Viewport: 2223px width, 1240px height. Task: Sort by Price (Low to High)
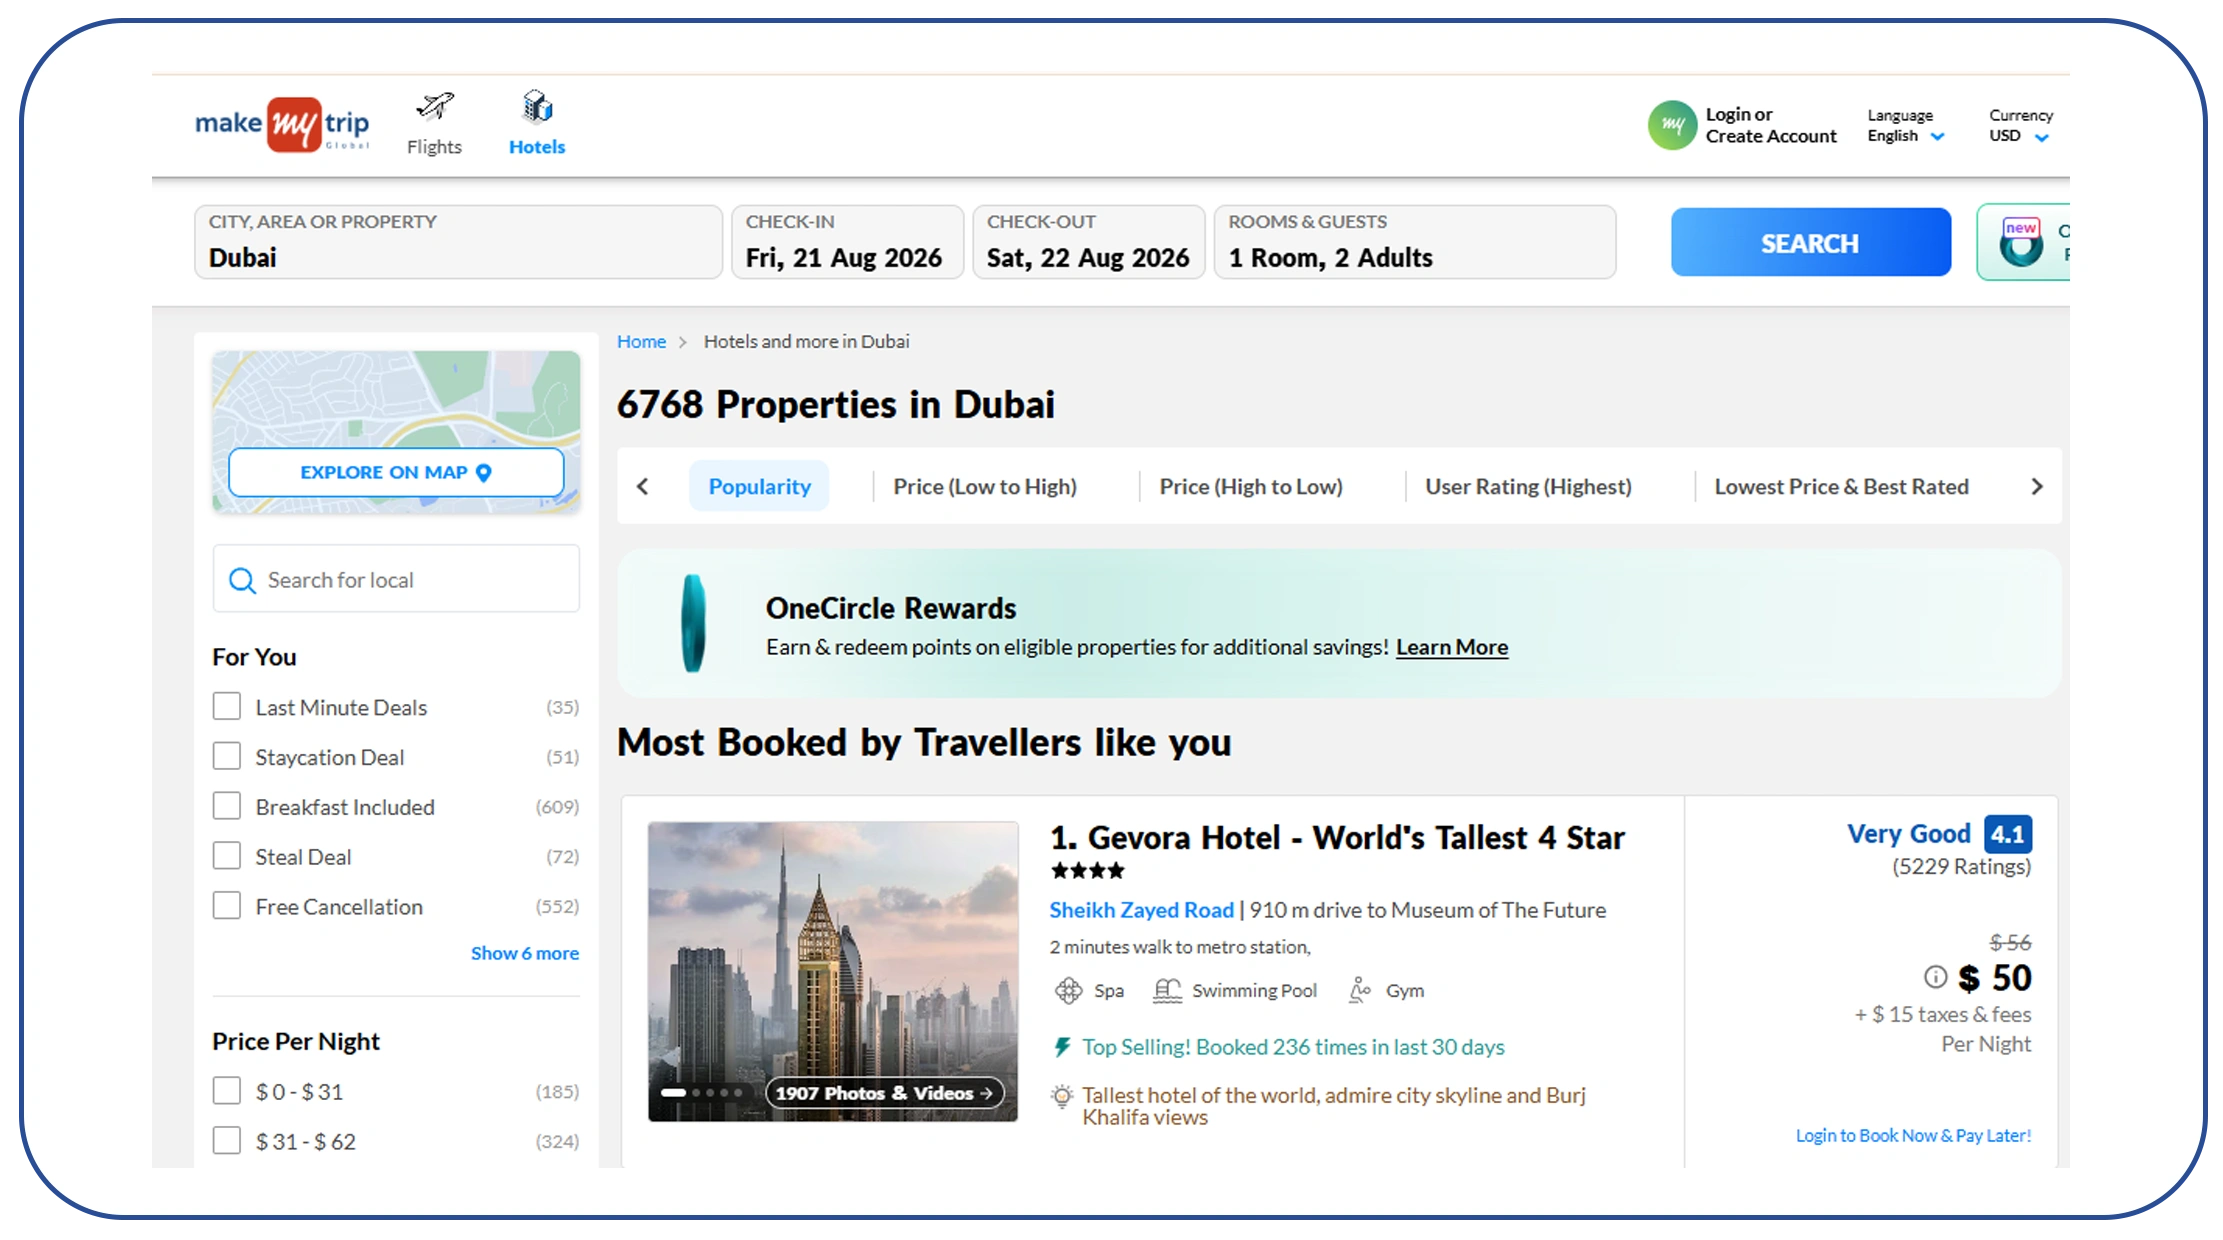[985, 487]
